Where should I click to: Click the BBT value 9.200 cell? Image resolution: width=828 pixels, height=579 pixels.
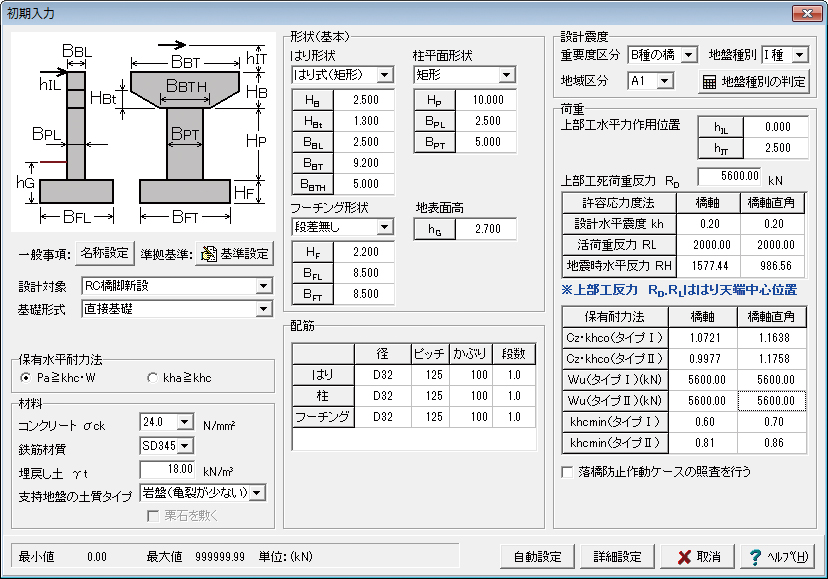pyautogui.click(x=364, y=163)
